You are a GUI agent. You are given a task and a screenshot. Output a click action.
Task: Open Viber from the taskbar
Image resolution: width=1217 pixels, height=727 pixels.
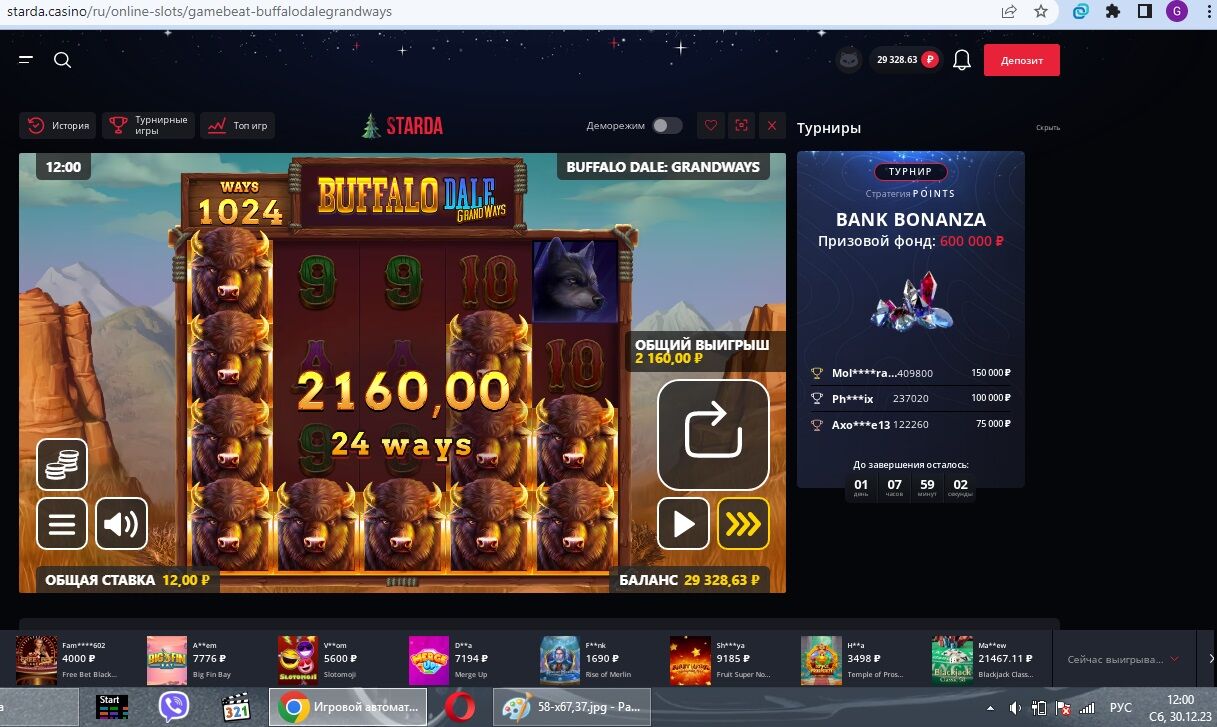coord(174,708)
